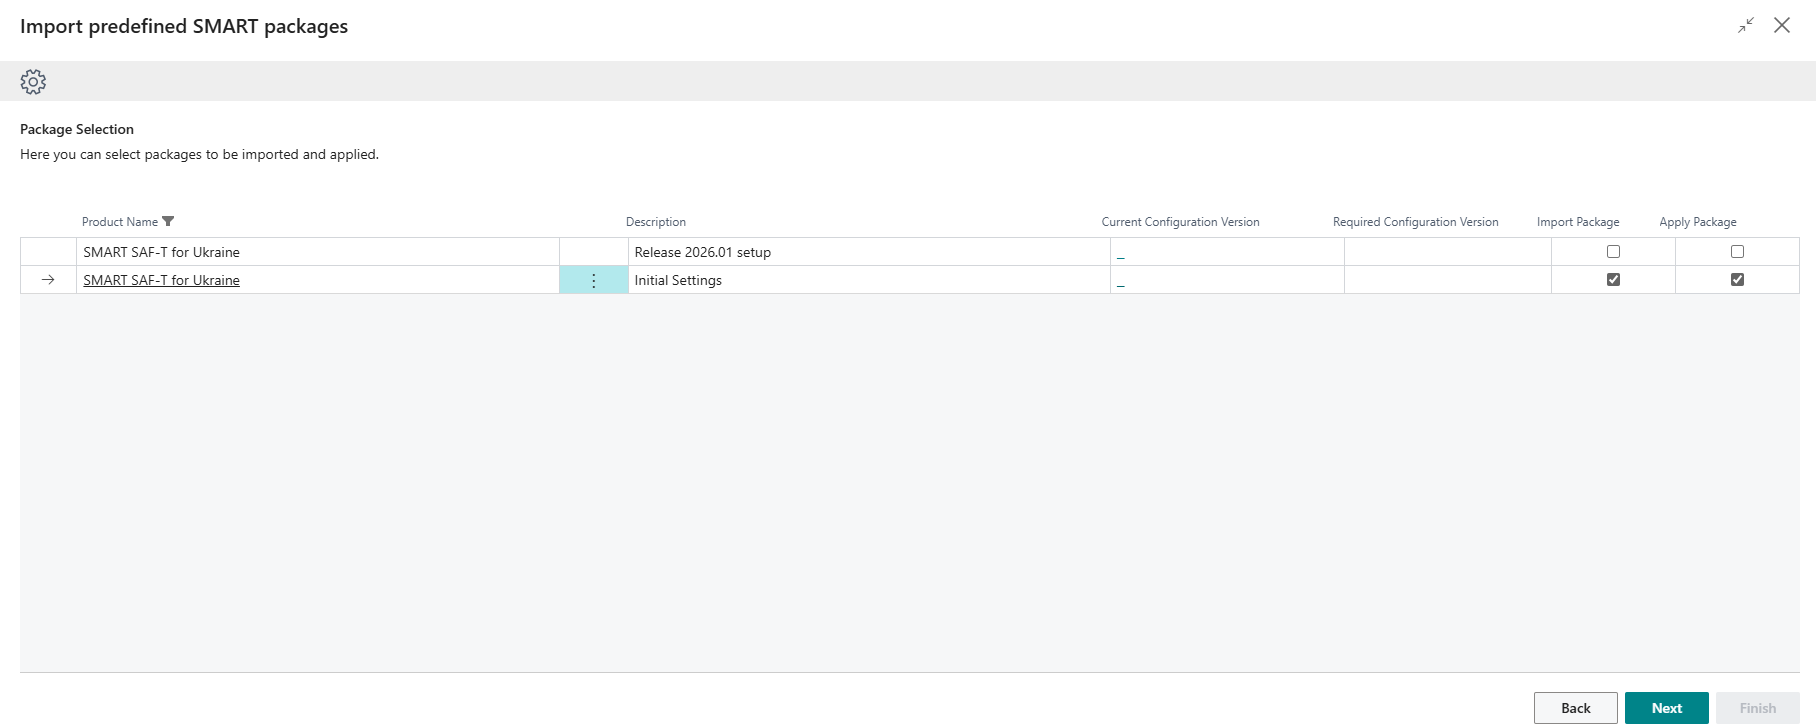The image size is (1816, 728).
Task: Click the Next button
Action: click(x=1666, y=708)
